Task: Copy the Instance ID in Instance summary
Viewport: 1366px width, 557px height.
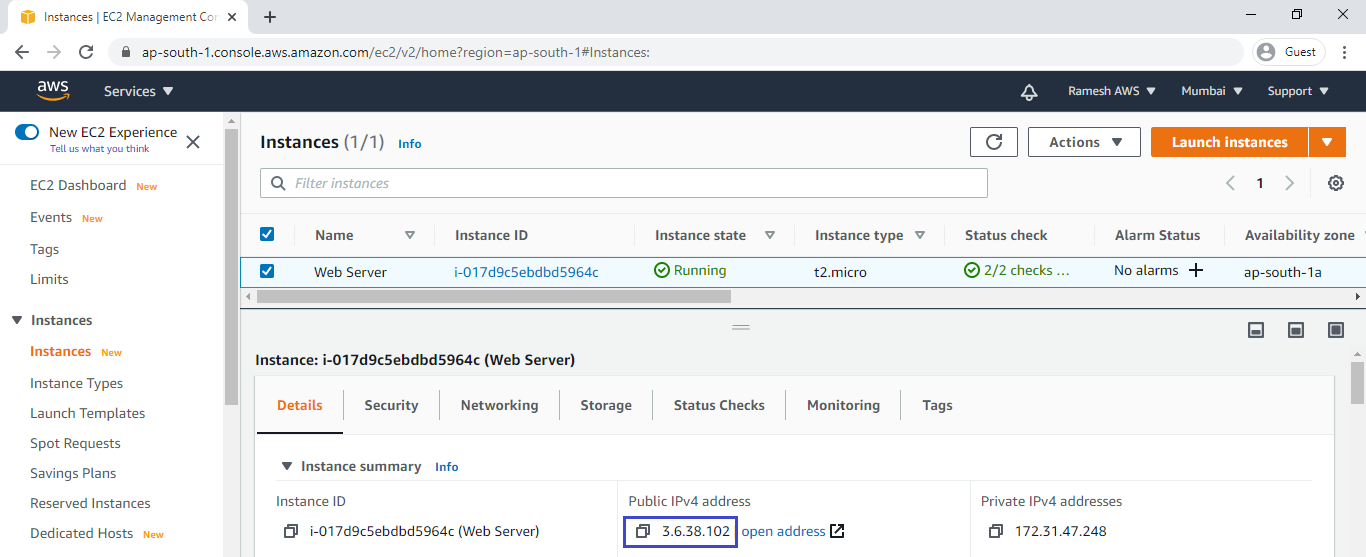Action: pyautogui.click(x=291, y=531)
